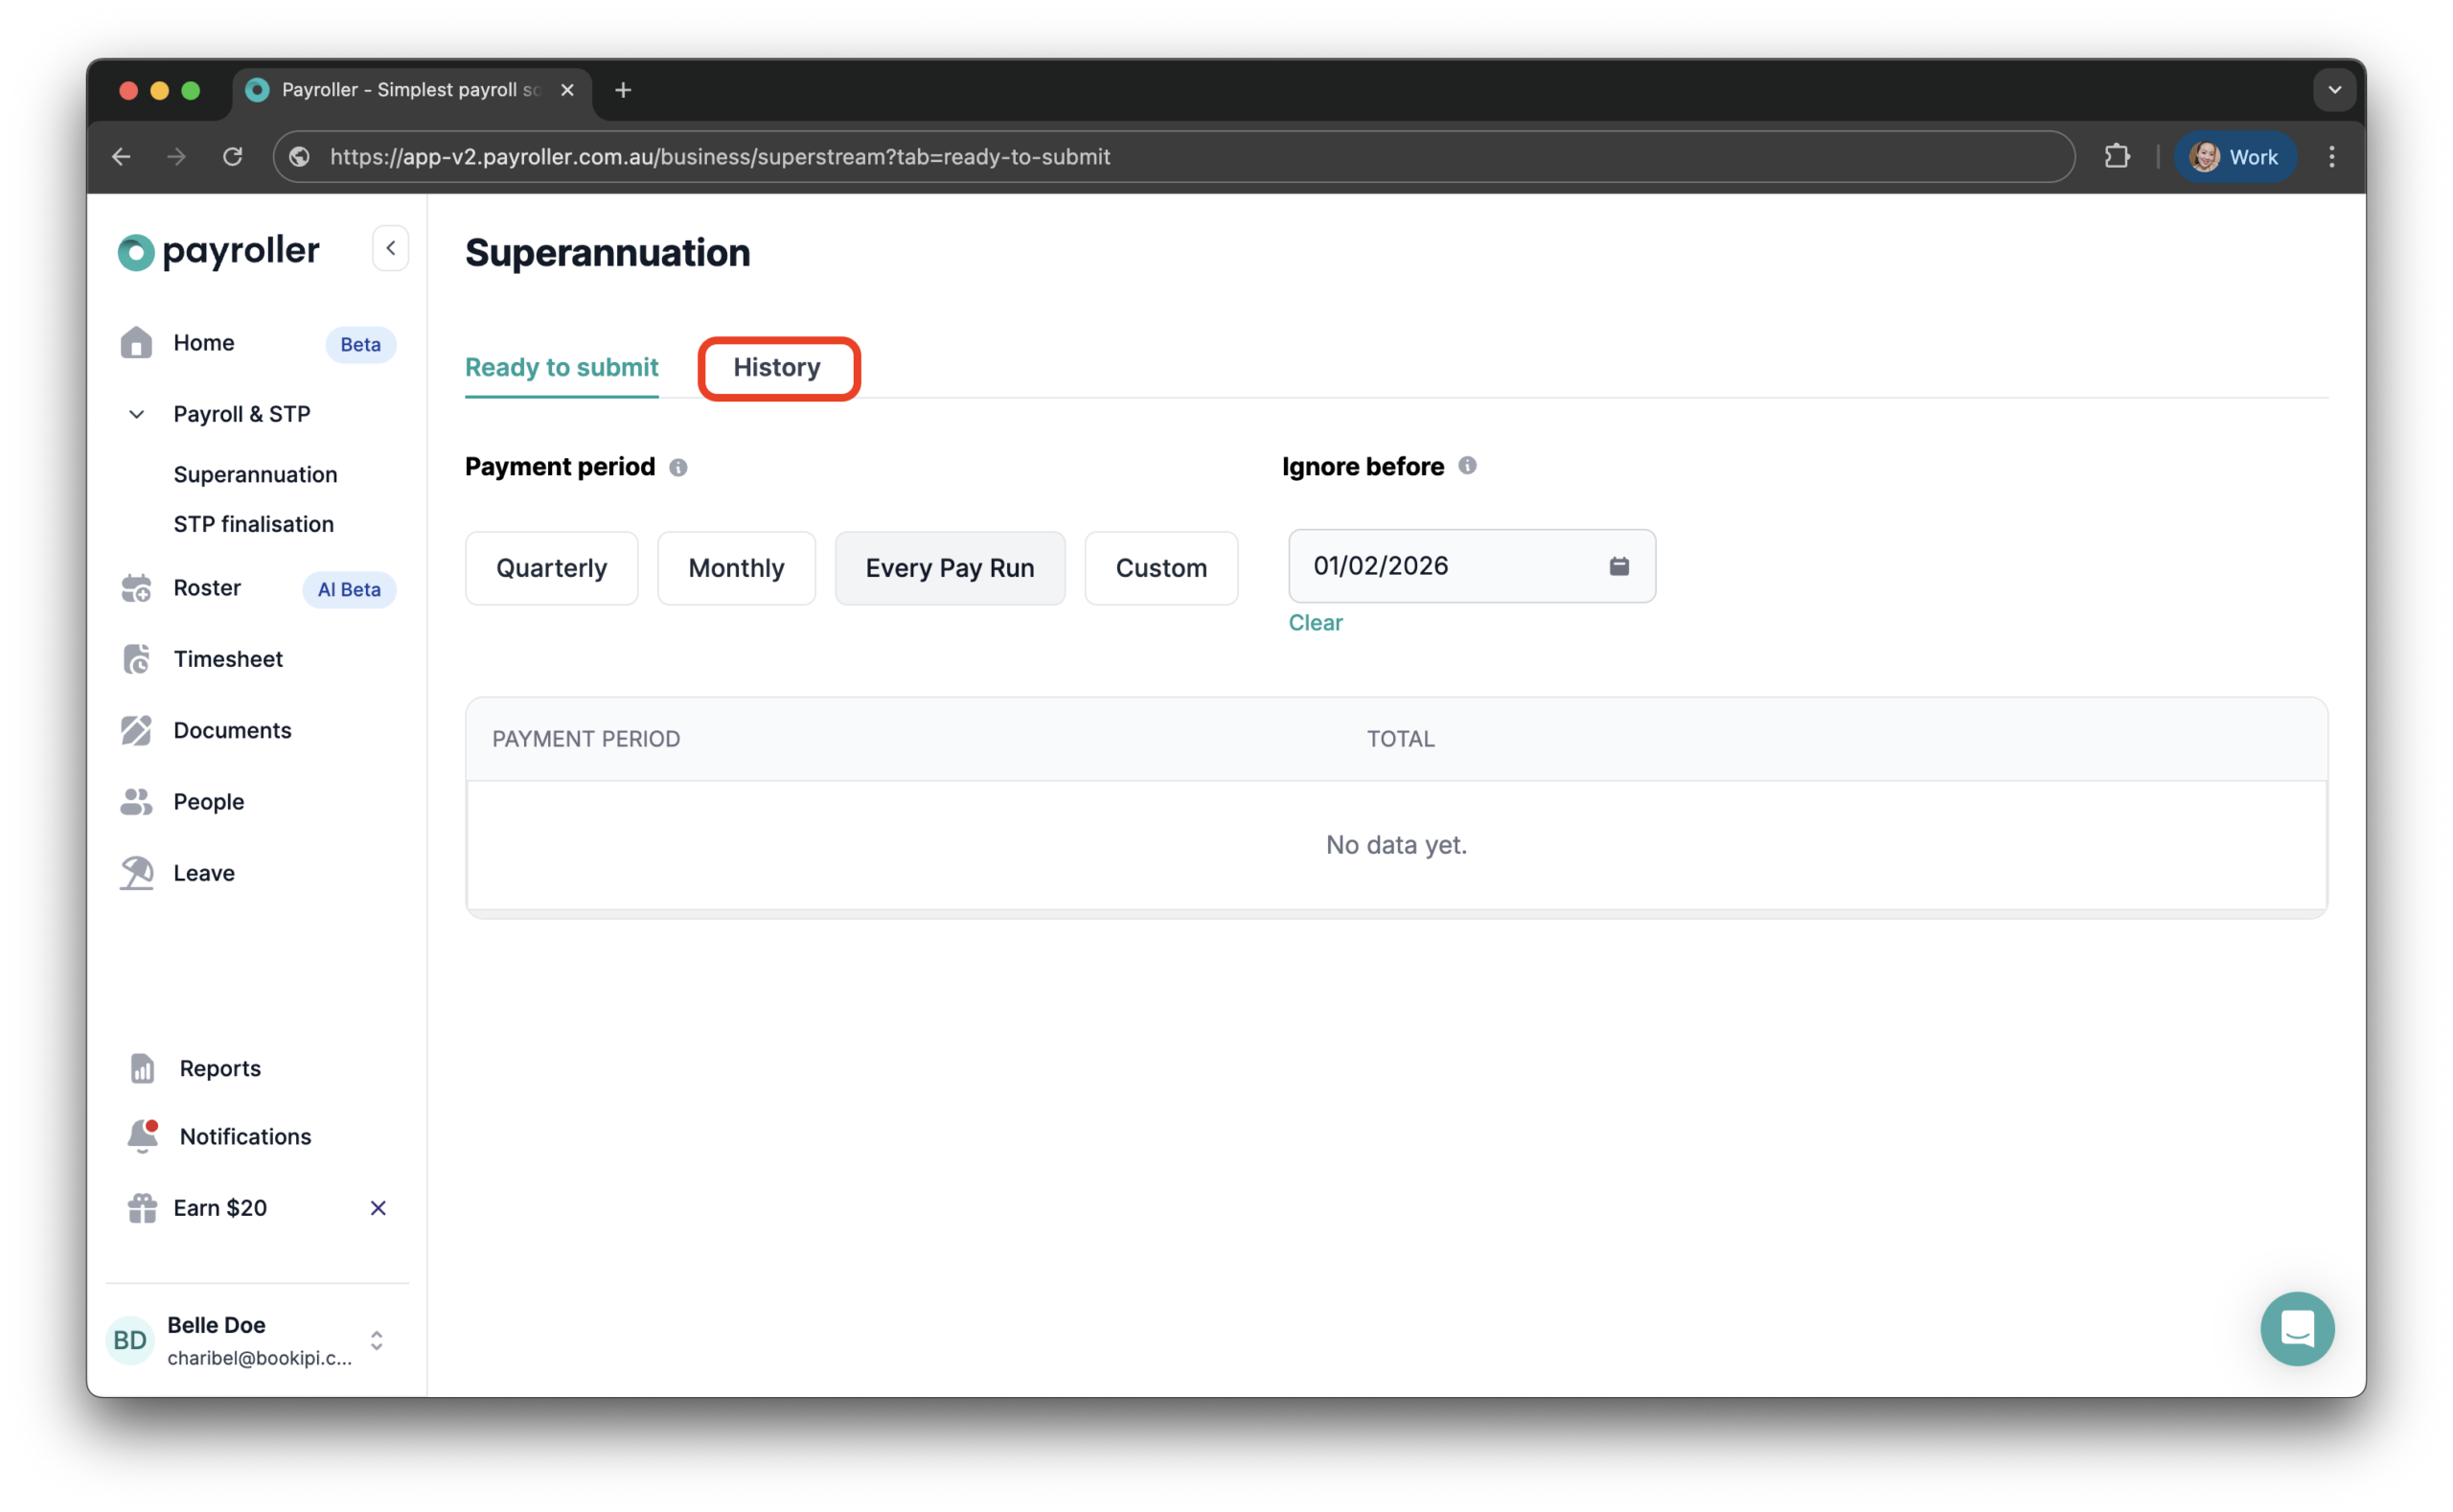Collapse the sidebar with the arrow button
The width and height of the screenshot is (2453, 1512).
[390, 248]
